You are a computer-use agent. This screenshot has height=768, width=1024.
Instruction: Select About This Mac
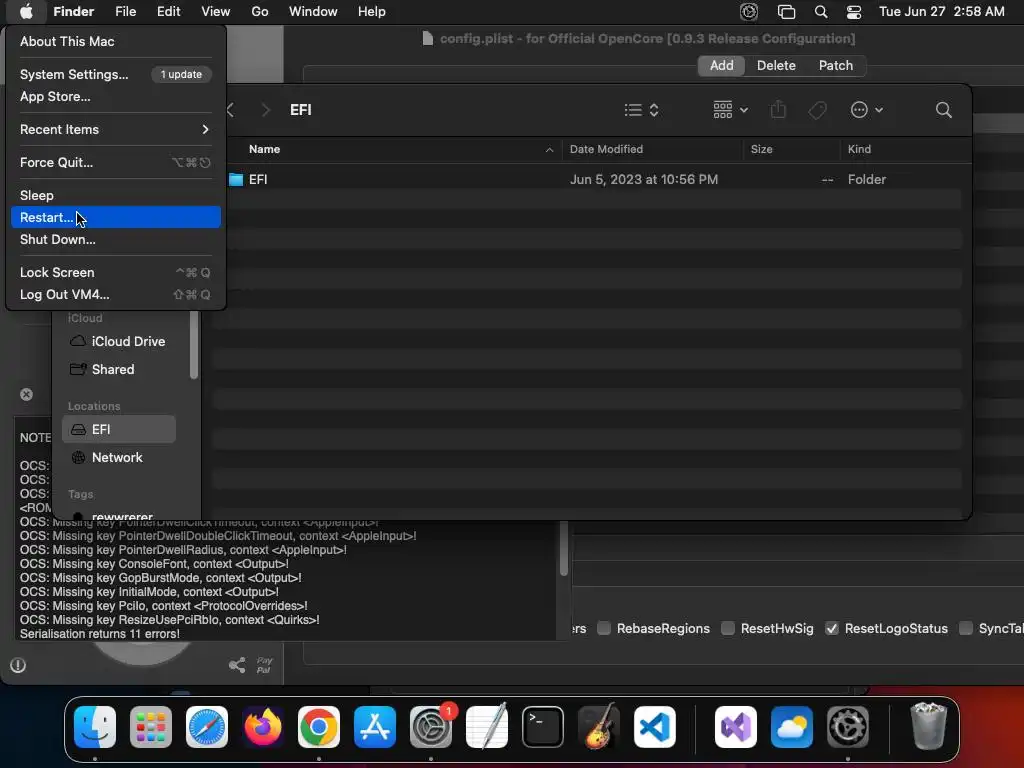pos(116,41)
